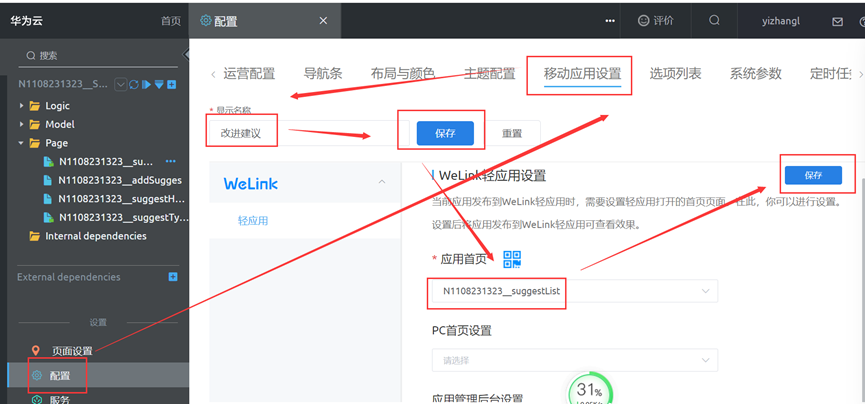Image resolution: width=865 pixels, height=404 pixels.
Task: Add an External dependency with plus icon
Action: [x=173, y=277]
